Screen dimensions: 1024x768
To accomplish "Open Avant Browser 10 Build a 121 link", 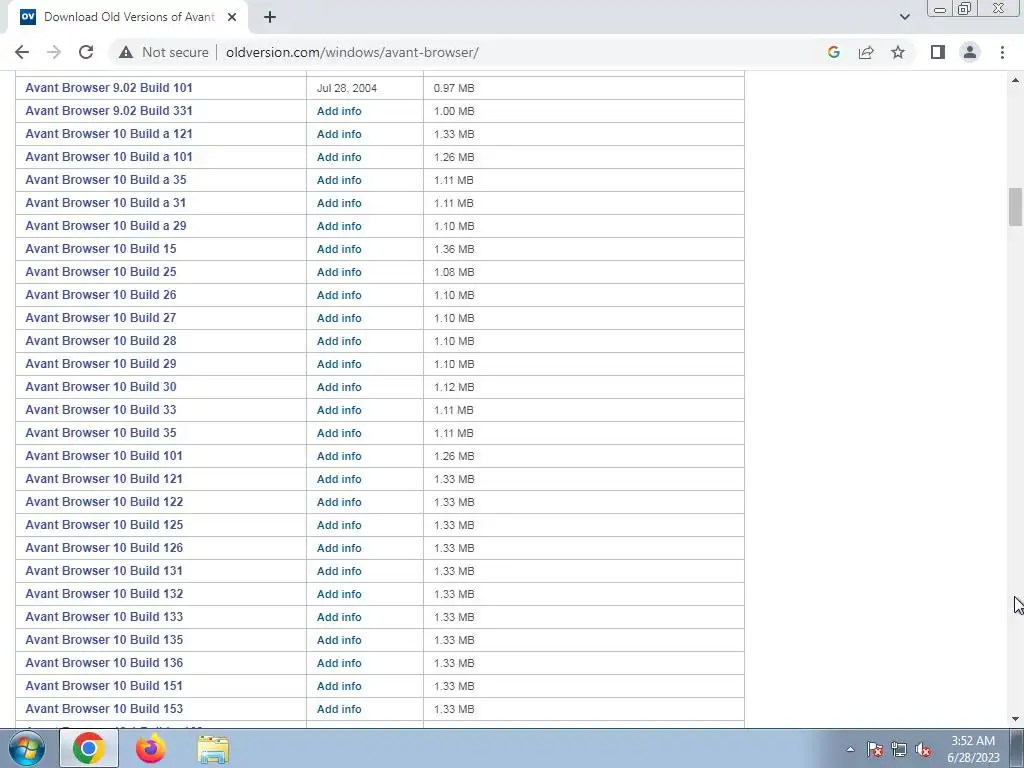I will 109,133.
